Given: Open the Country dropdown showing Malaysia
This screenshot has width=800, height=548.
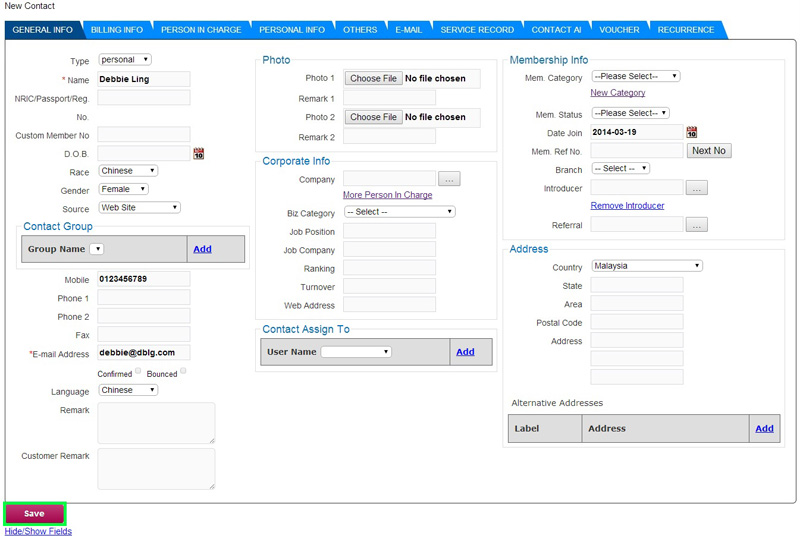Looking at the screenshot, I should click(x=647, y=266).
